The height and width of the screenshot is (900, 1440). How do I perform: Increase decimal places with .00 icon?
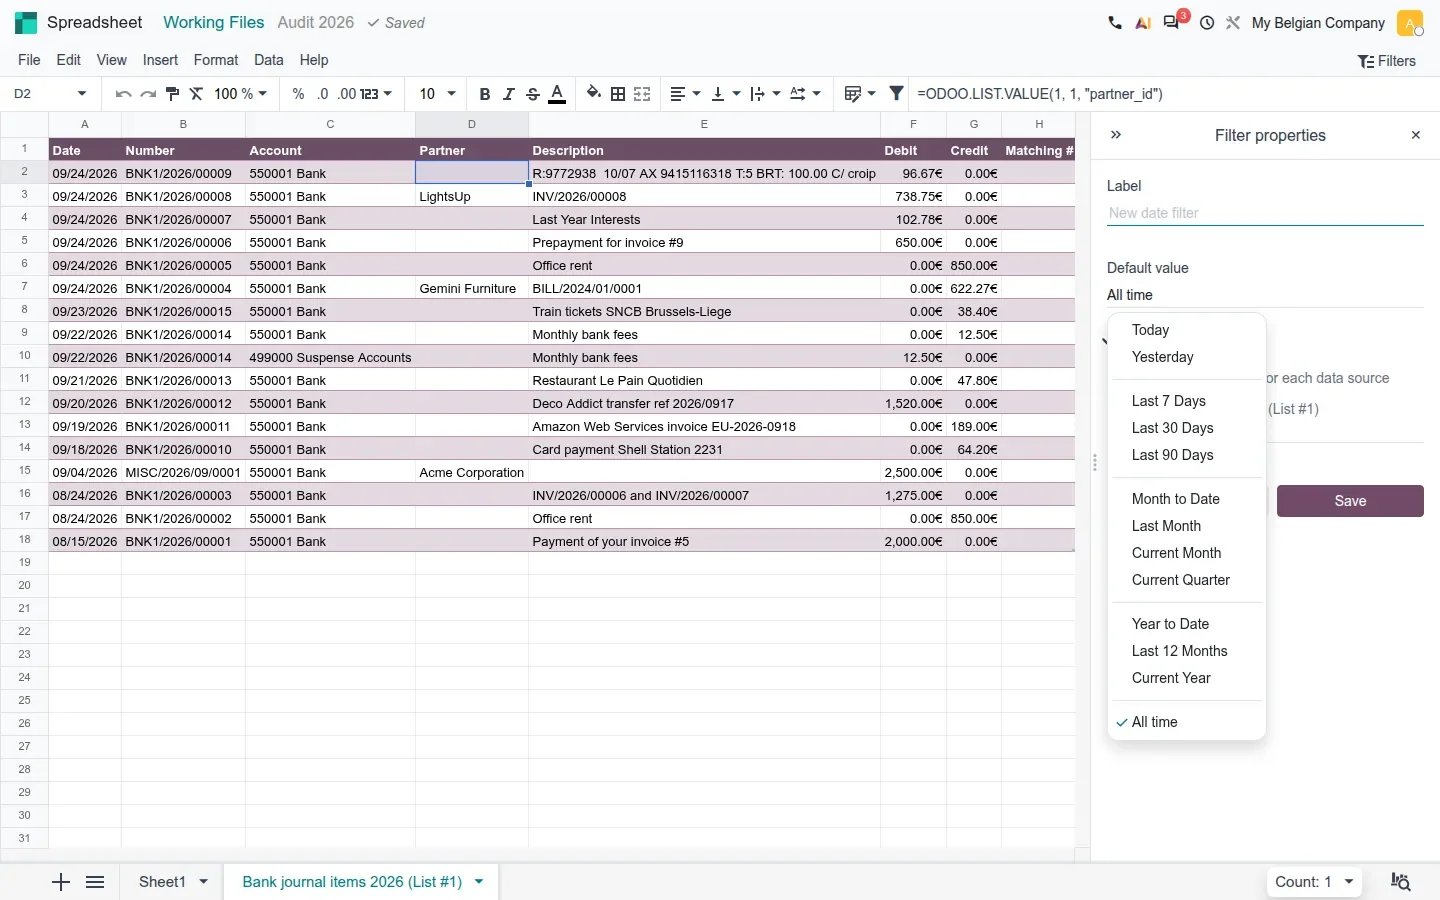tap(346, 94)
